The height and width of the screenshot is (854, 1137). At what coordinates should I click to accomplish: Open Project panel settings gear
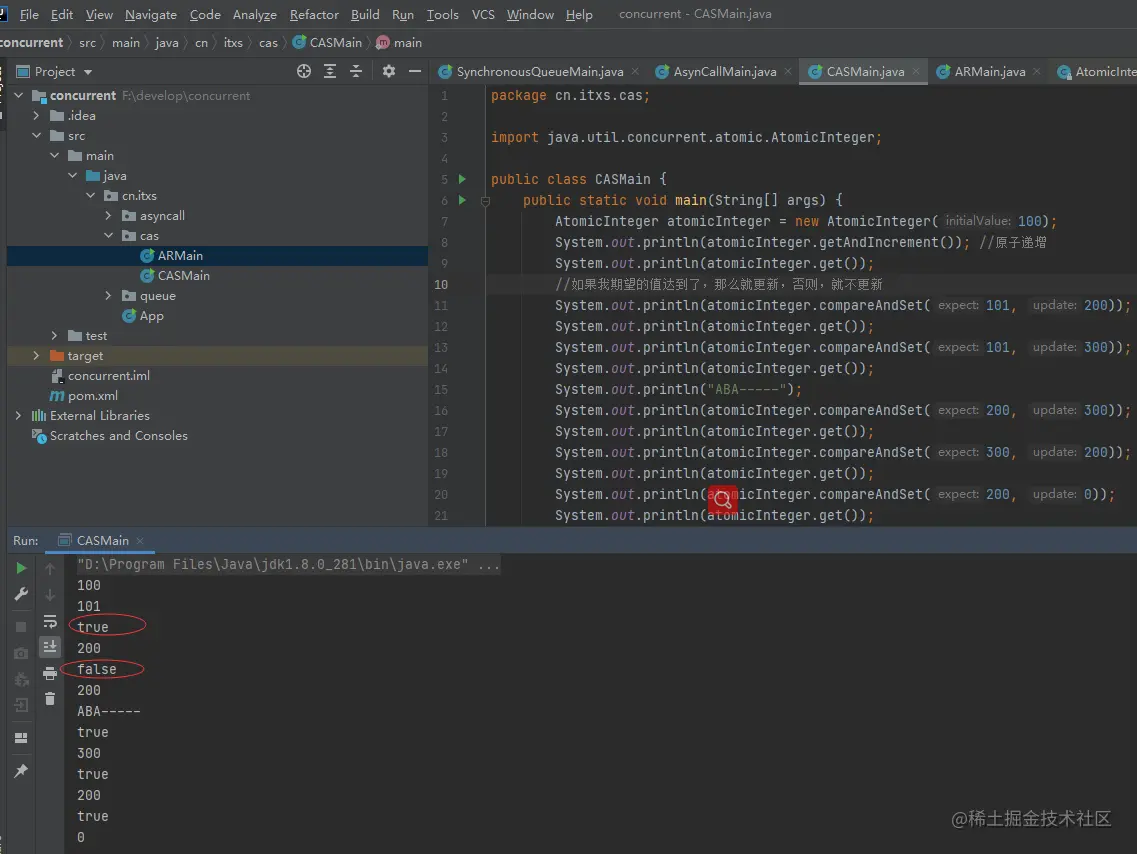pyautogui.click(x=389, y=71)
